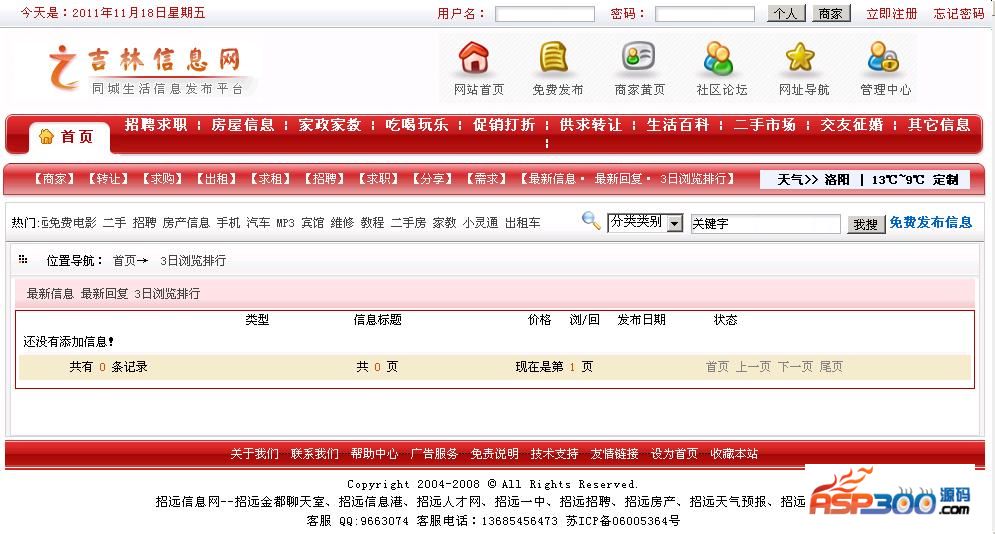This screenshot has height=534, width=995.
Task: Select the 首页 main tab
Action: (69, 136)
